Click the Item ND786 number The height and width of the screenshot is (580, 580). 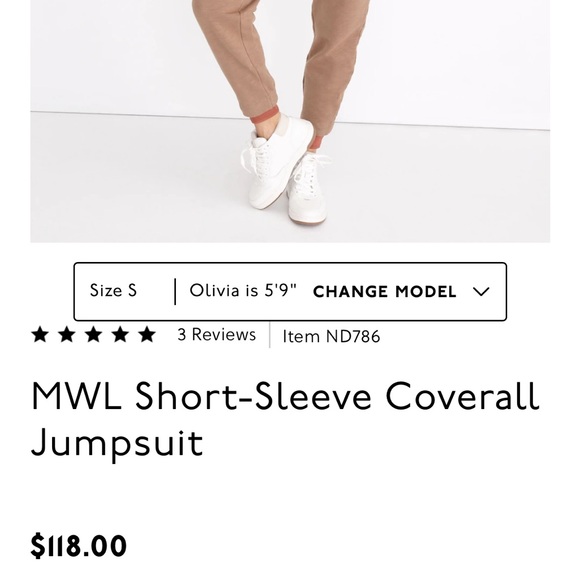[x=331, y=336]
